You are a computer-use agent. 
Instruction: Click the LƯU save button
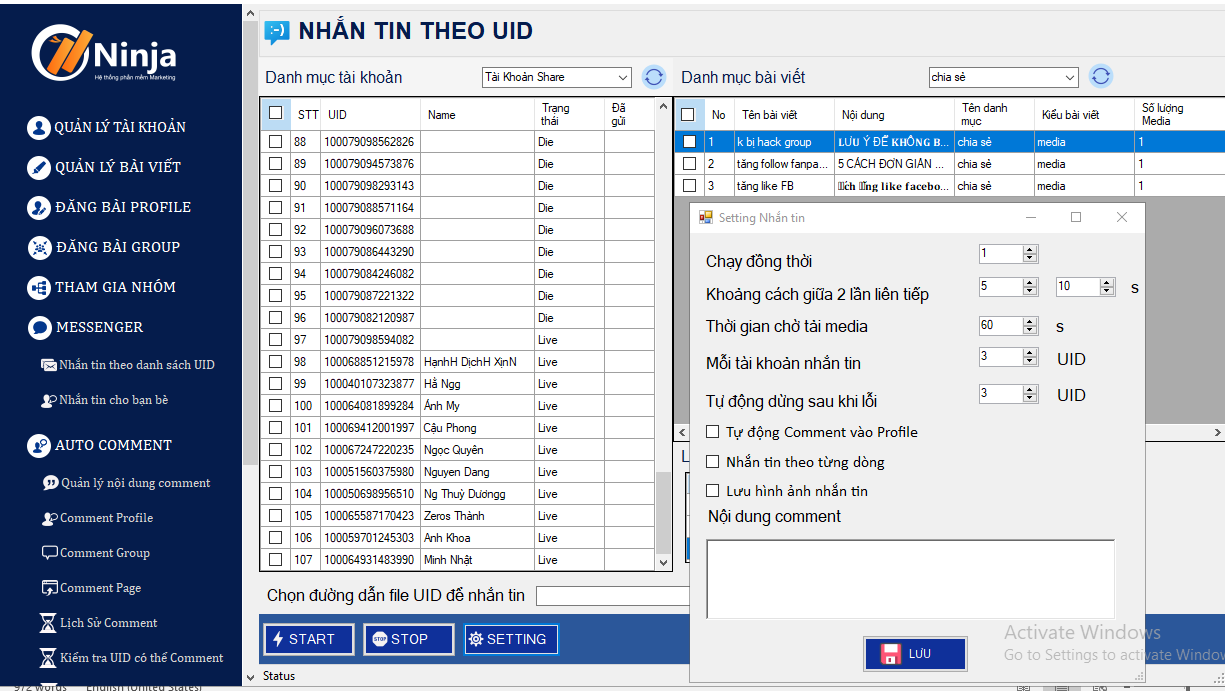[x=915, y=654]
